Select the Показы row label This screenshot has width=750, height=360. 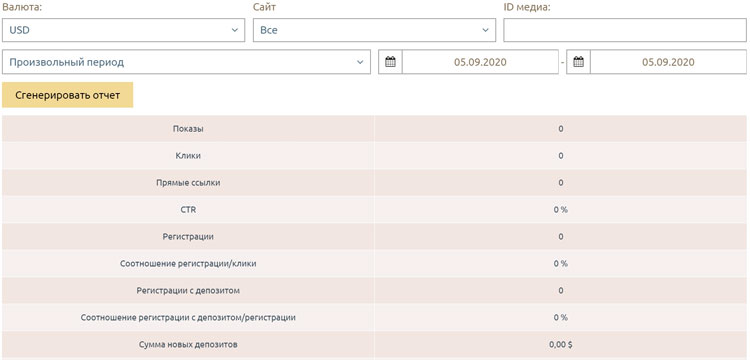pyautogui.click(x=188, y=129)
